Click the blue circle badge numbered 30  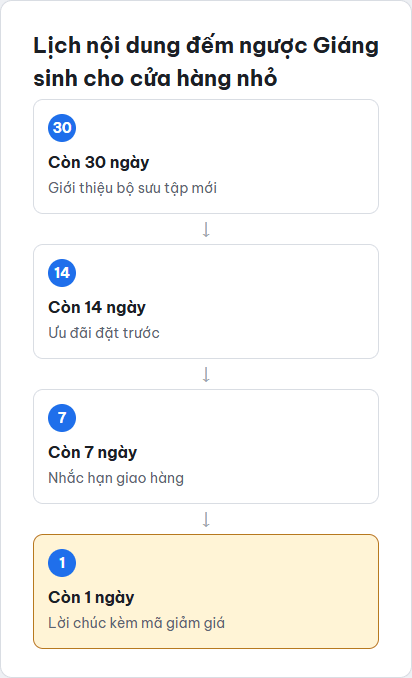pyautogui.click(x=62, y=128)
